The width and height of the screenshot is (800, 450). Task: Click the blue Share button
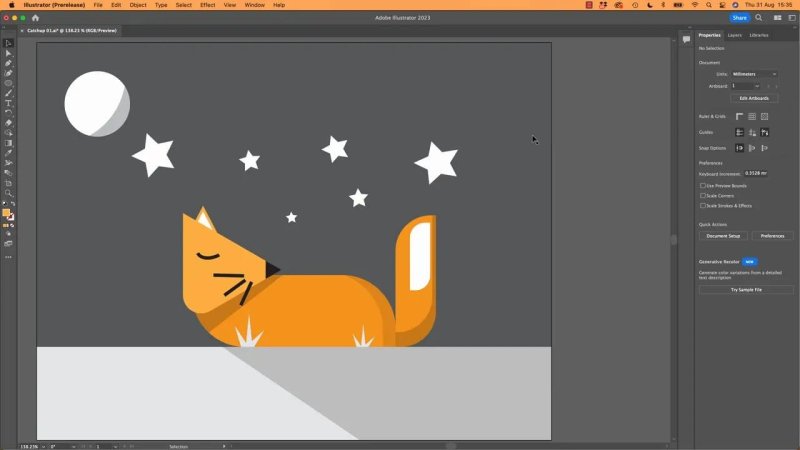coord(739,18)
